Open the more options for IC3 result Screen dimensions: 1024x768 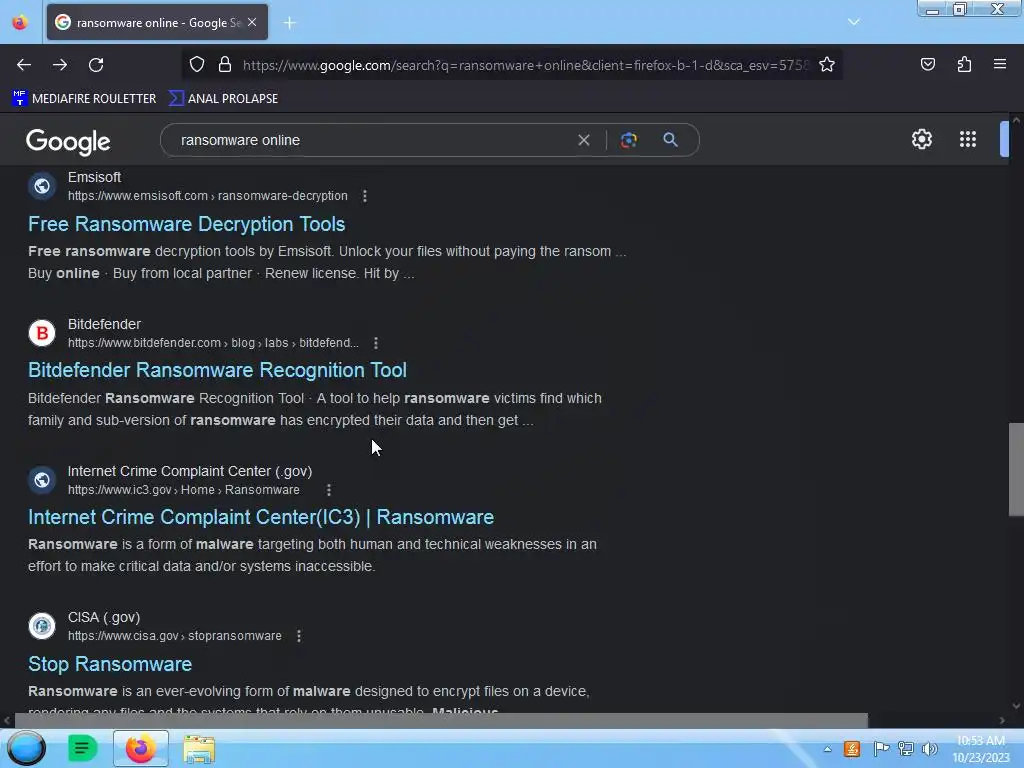click(x=328, y=490)
